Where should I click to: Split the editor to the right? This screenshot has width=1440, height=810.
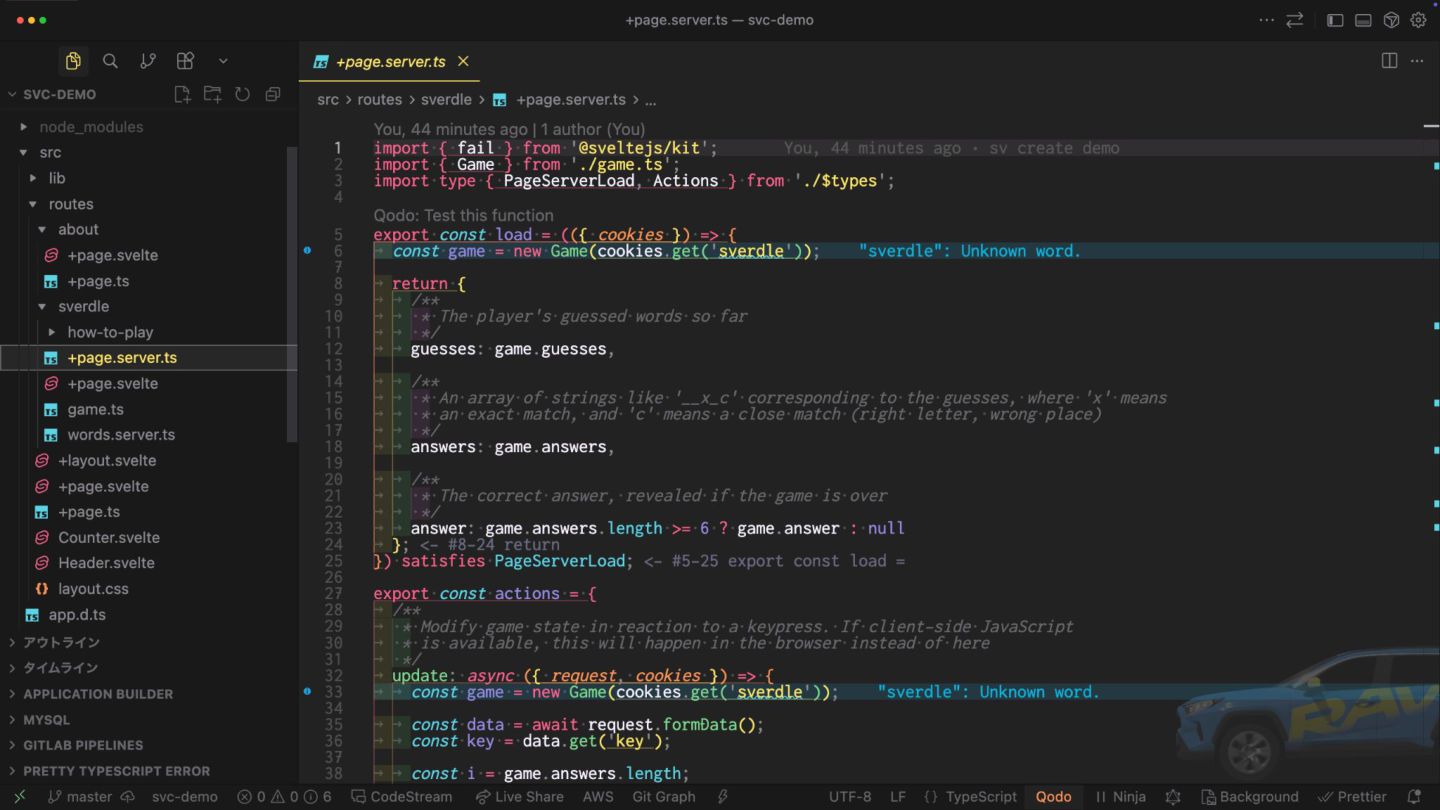[x=1389, y=61]
